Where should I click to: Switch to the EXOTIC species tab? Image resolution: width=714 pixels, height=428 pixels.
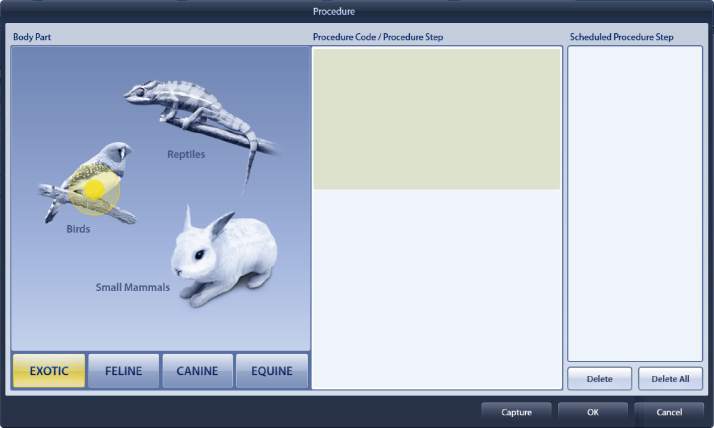(49, 371)
